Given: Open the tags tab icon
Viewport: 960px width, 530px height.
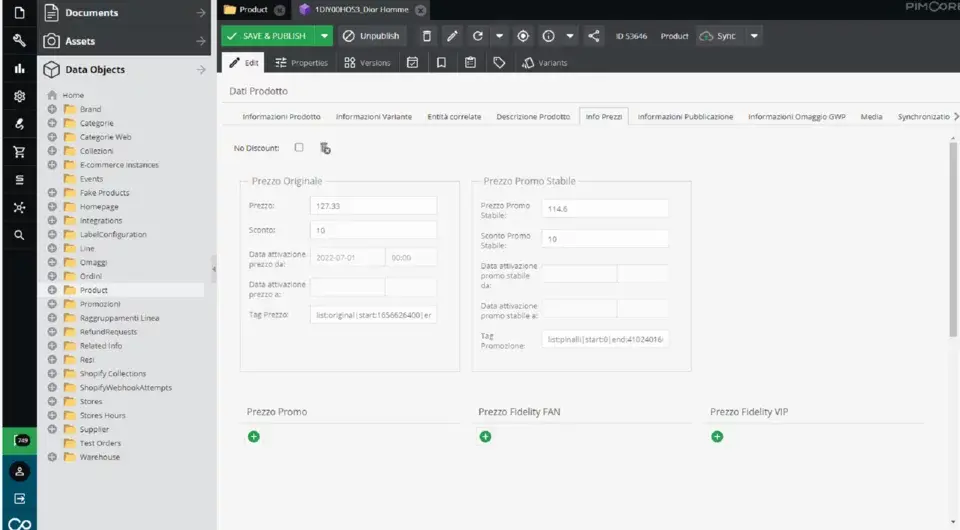Looking at the screenshot, I should tap(499, 62).
